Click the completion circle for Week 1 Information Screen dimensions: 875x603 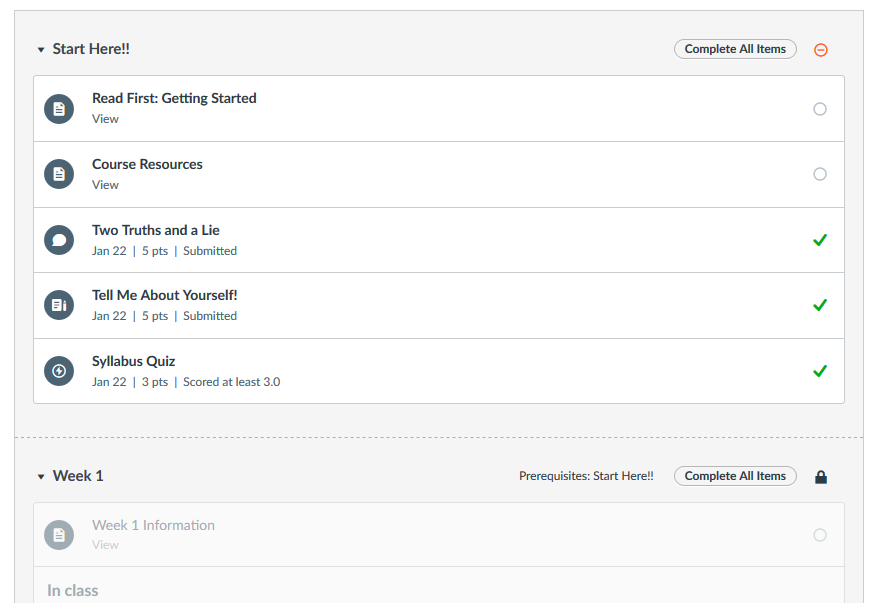click(820, 535)
